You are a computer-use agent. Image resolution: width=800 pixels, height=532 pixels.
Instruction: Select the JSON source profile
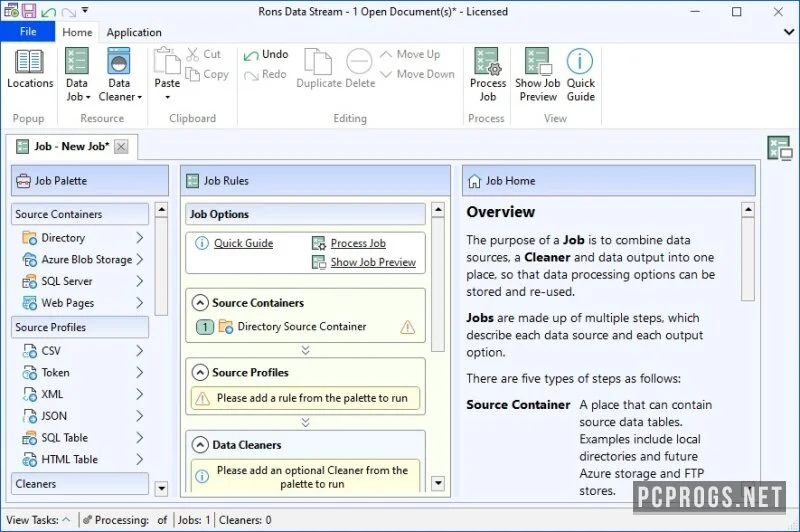pyautogui.click(x=54, y=416)
